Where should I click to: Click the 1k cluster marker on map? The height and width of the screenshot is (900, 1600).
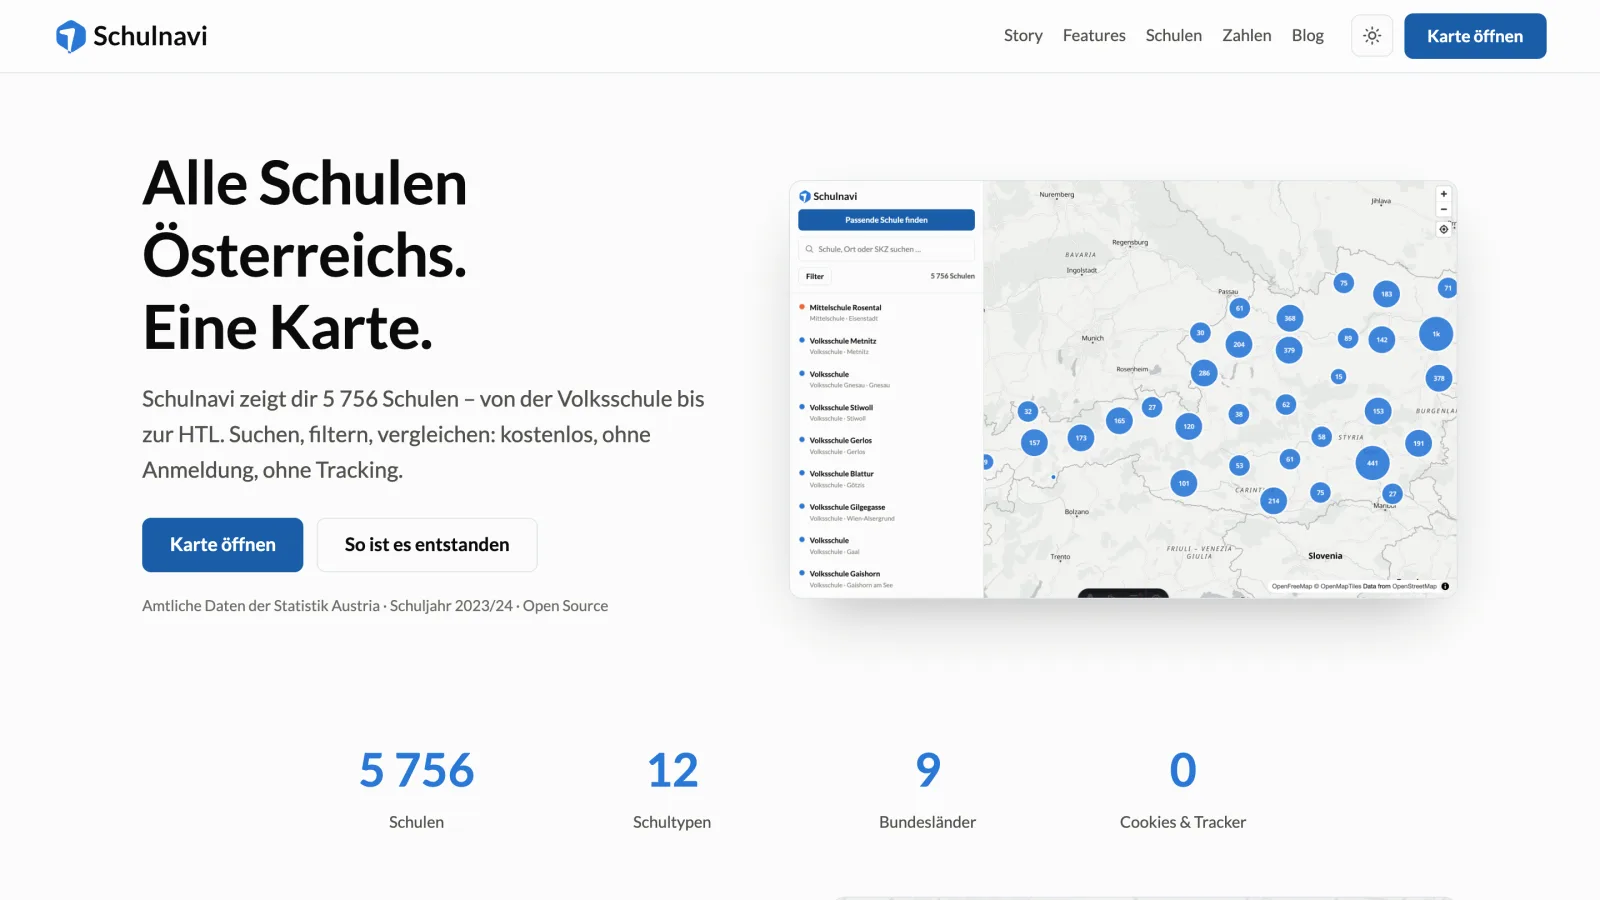click(1436, 334)
